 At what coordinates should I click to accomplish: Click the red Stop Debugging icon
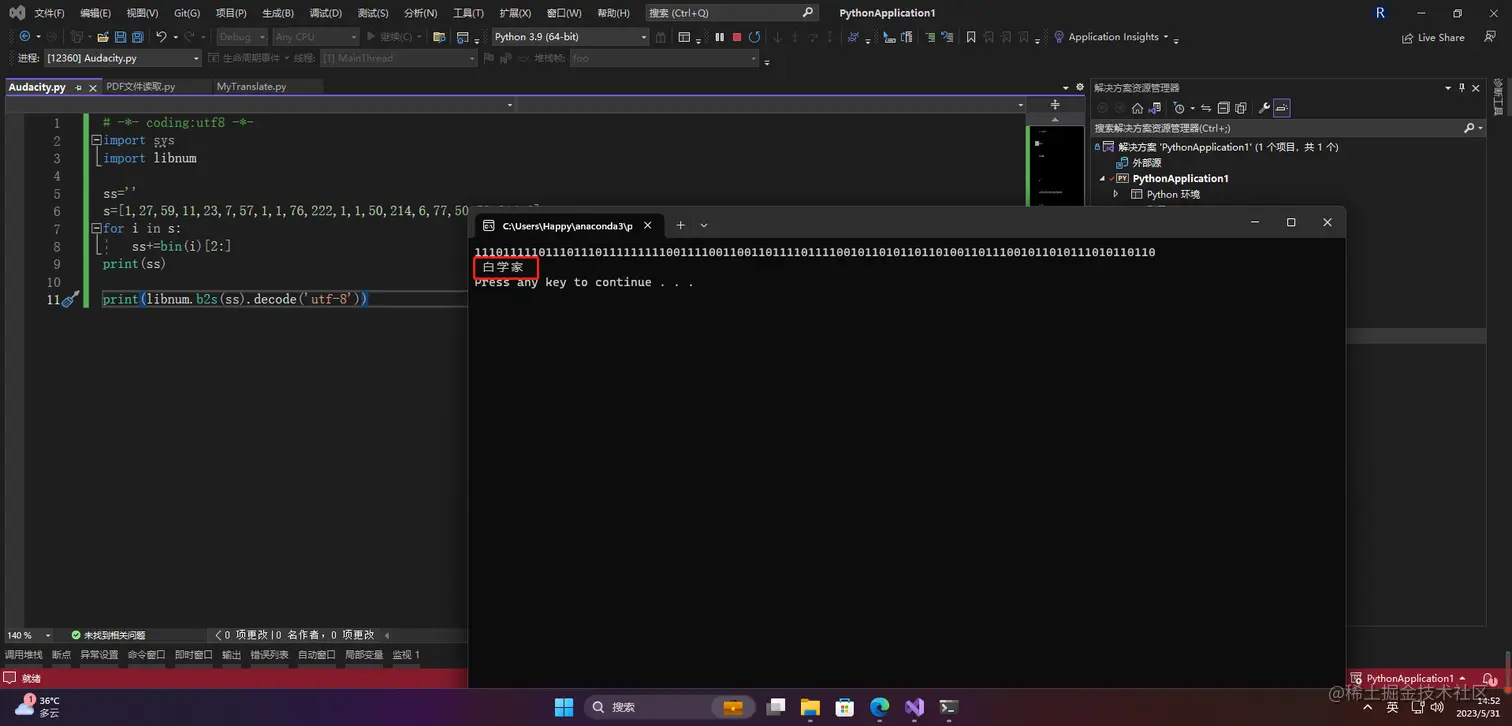click(x=737, y=37)
